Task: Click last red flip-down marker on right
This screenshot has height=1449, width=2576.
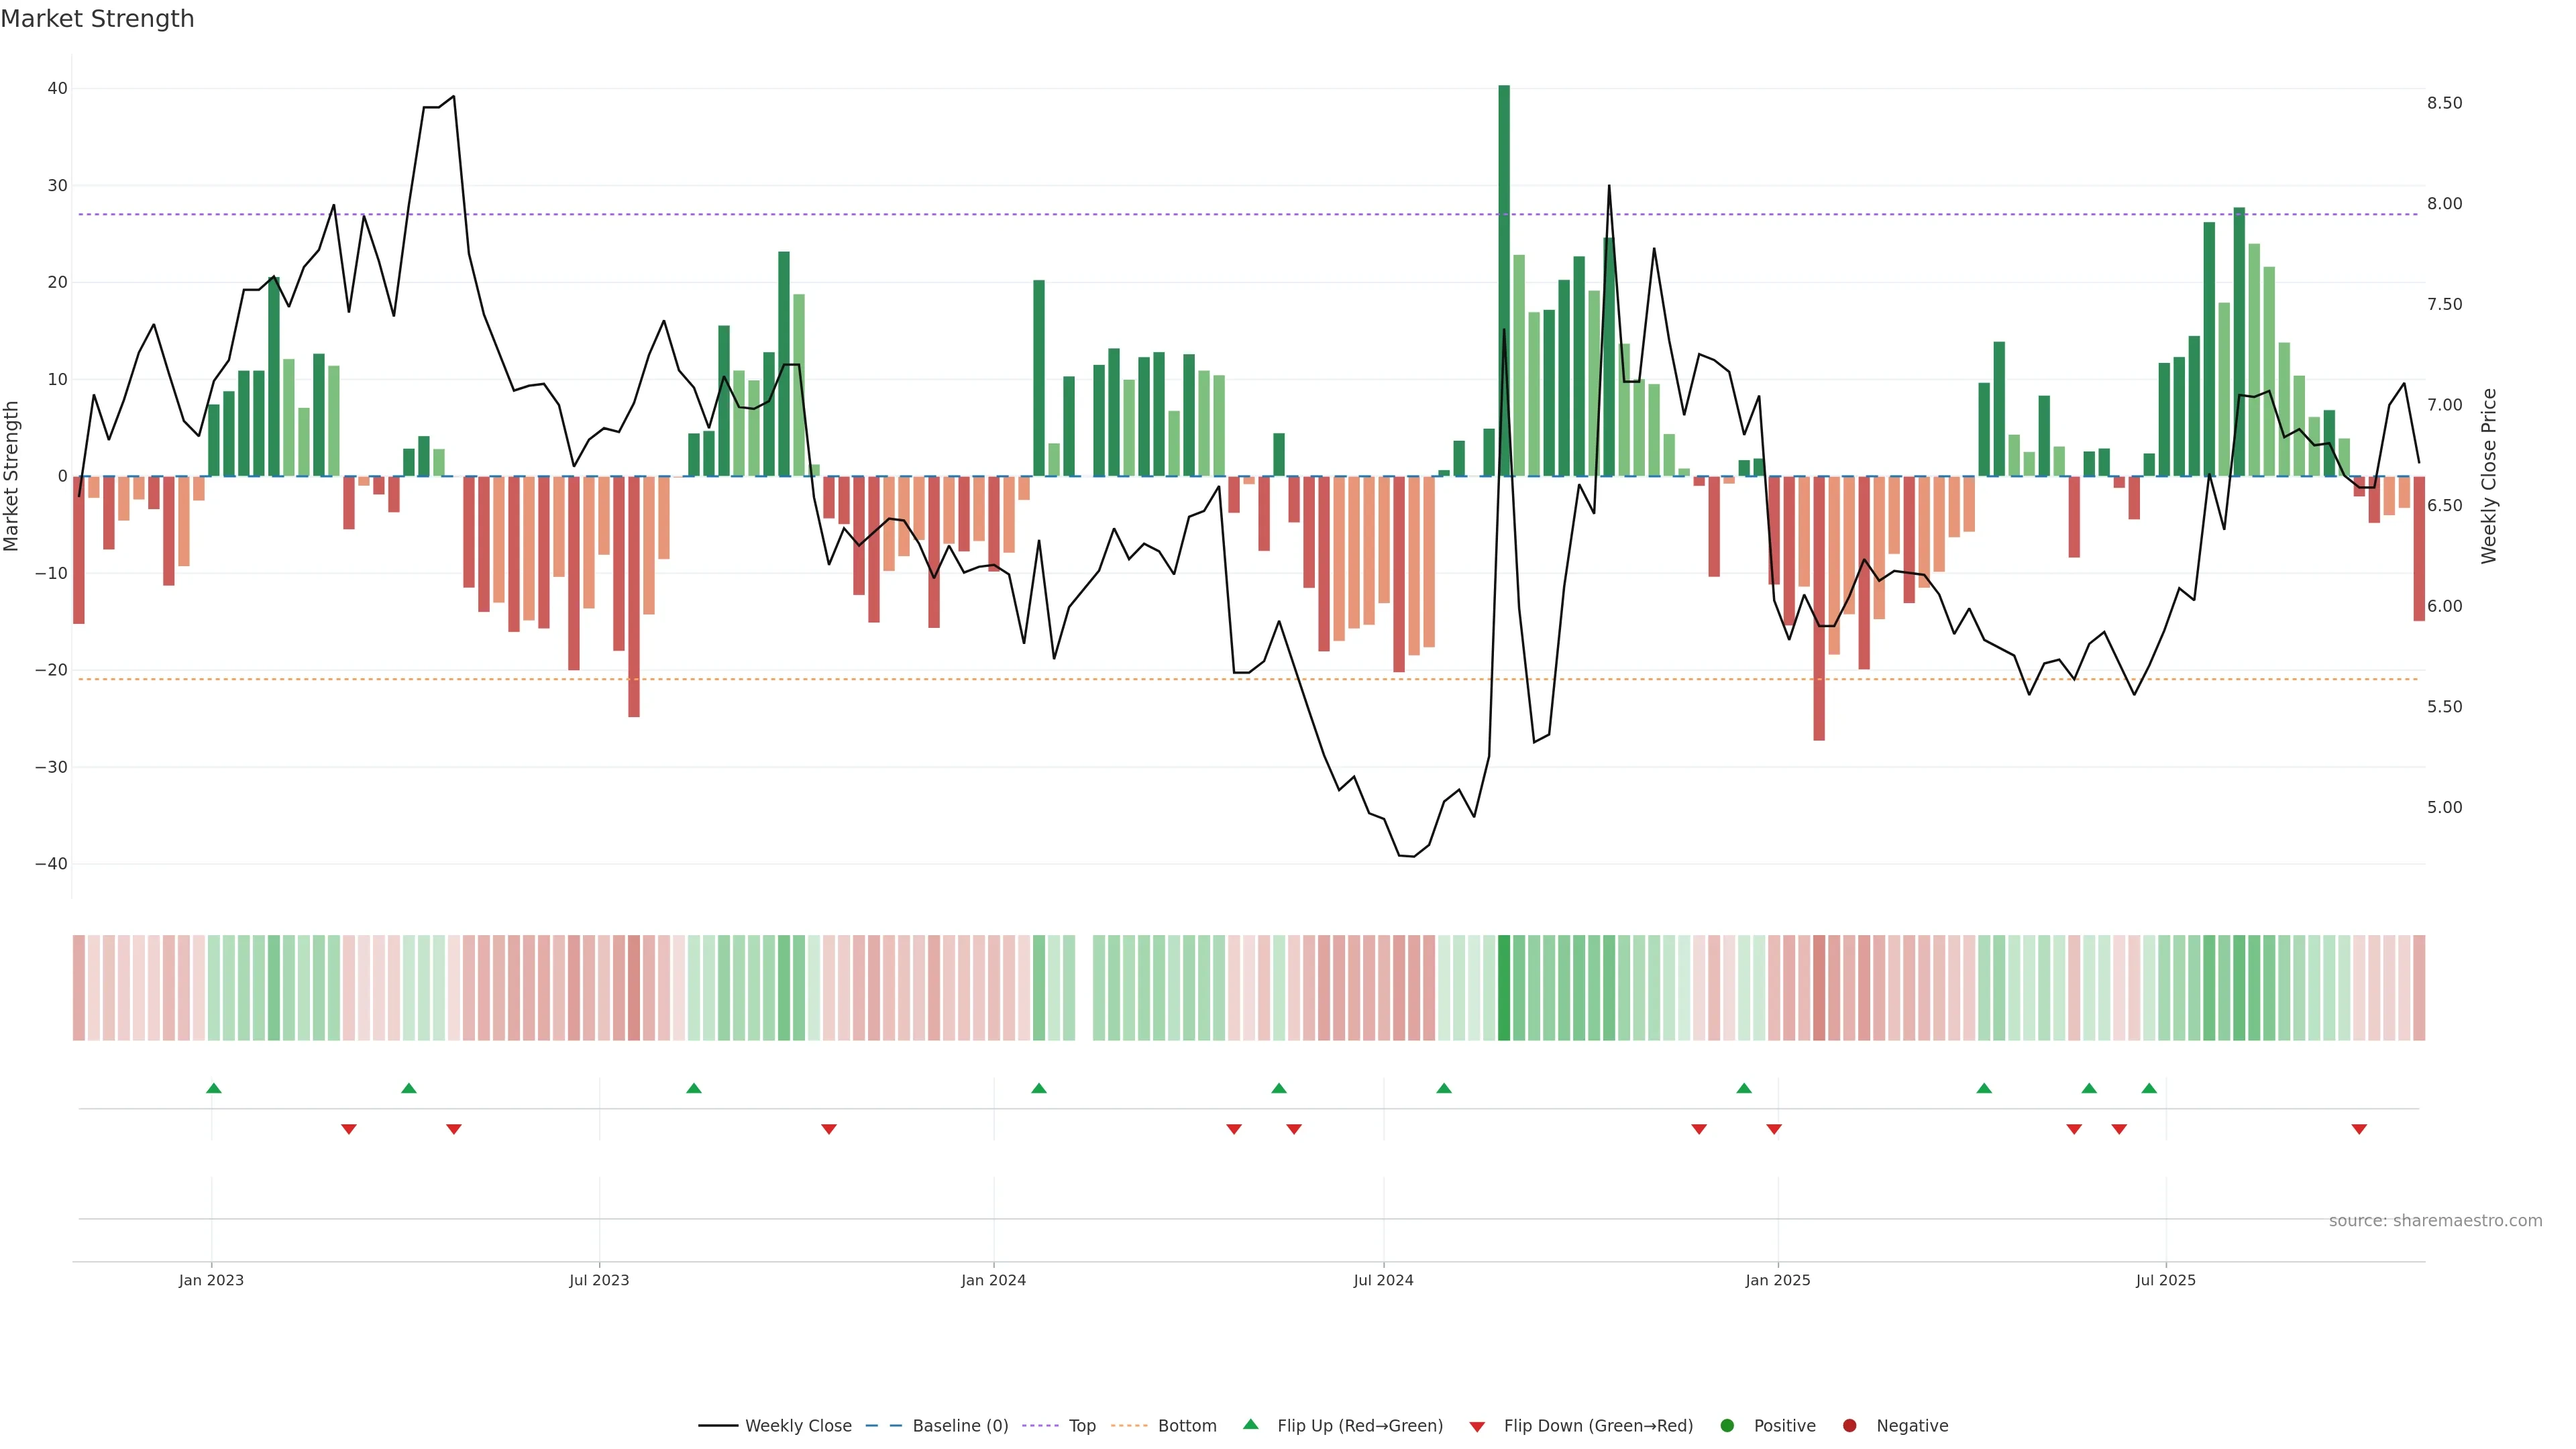Action: [x=2359, y=1129]
